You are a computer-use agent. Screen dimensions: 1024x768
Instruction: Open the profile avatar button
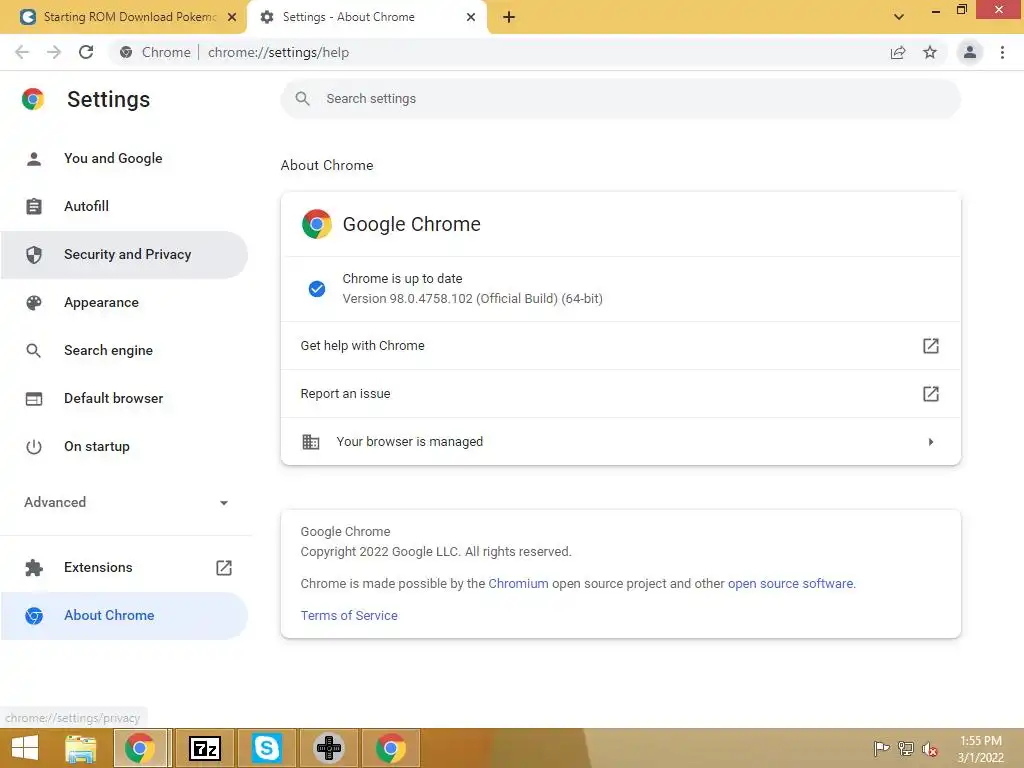[x=970, y=52]
